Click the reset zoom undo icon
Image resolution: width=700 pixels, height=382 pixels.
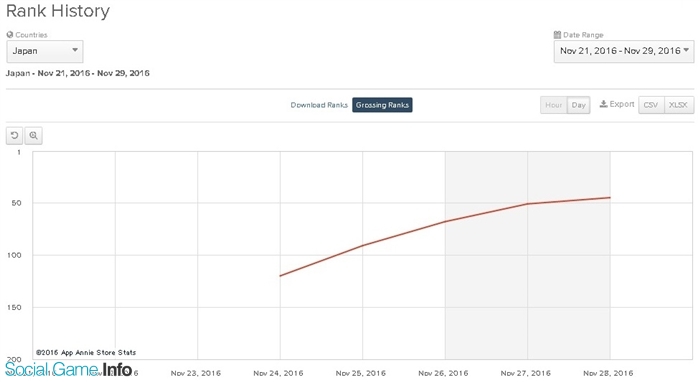tap(14, 135)
